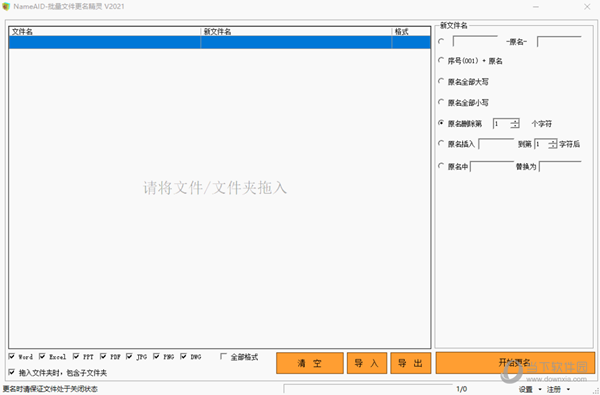Image resolution: width=600 pixels, height=395 pixels.
Task: Click the 1/0 counter in status bar
Action: click(461, 389)
